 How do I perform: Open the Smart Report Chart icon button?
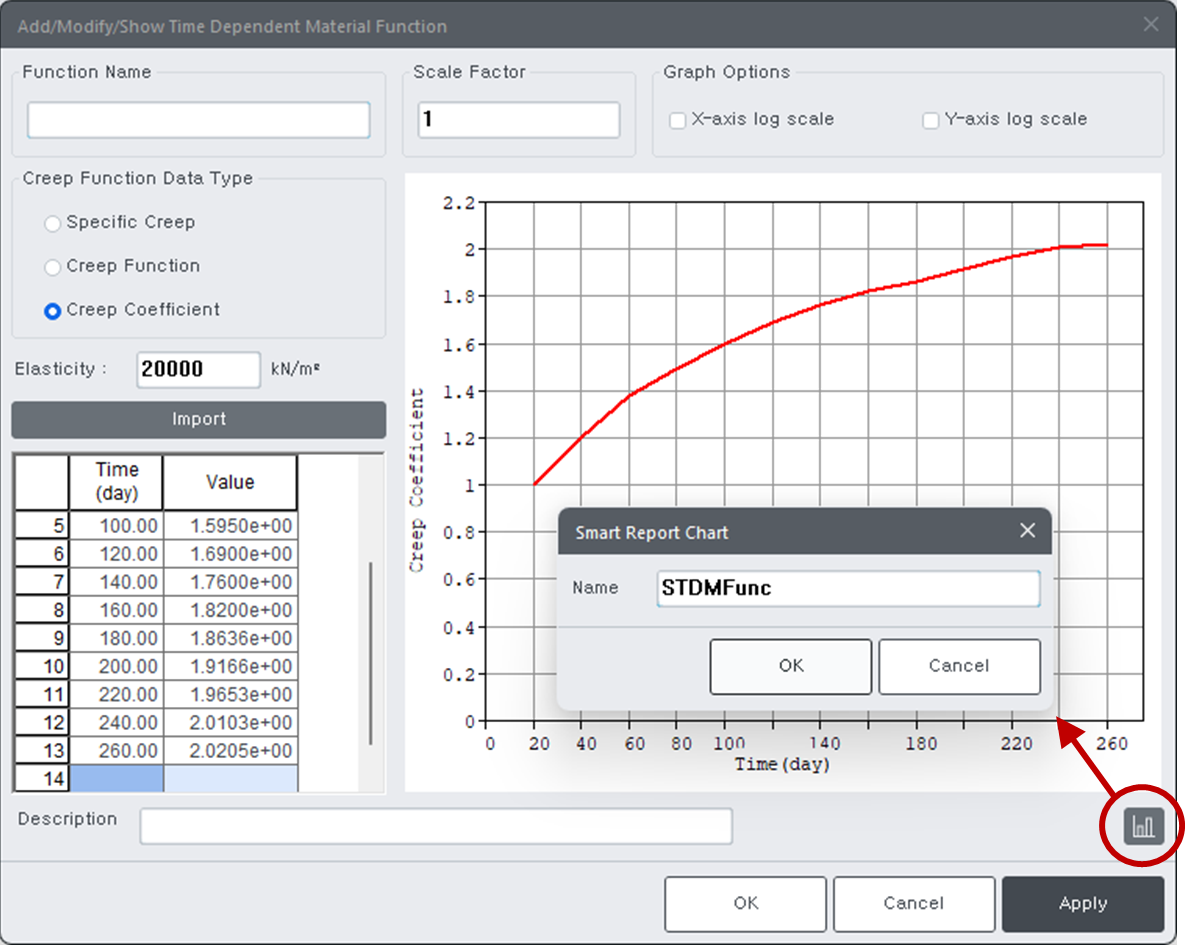pos(1143,826)
